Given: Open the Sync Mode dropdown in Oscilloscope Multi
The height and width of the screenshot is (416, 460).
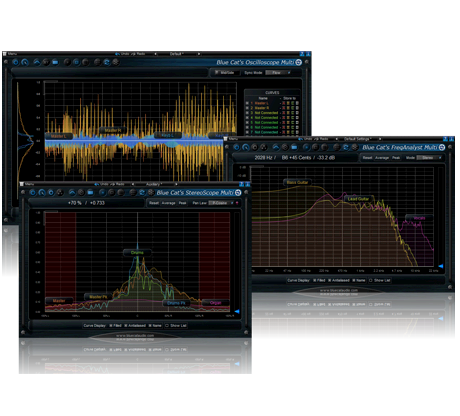Looking at the screenshot, I should (278, 73).
